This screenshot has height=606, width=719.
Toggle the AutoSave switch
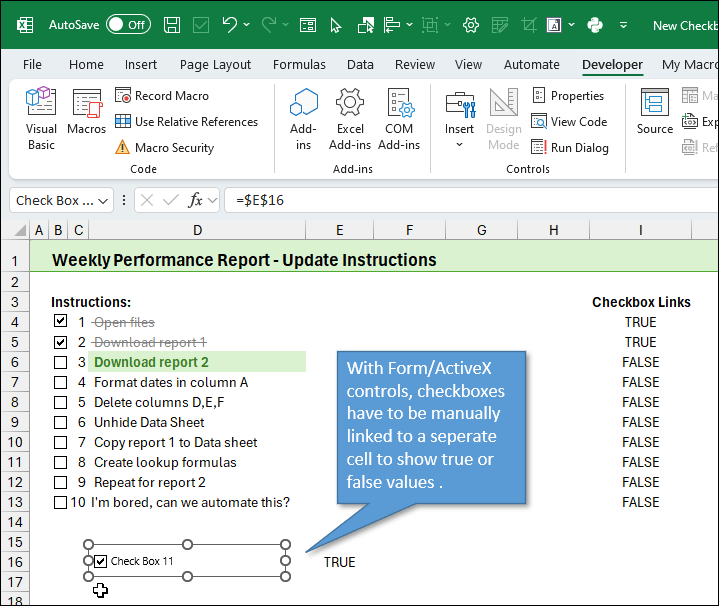click(128, 25)
